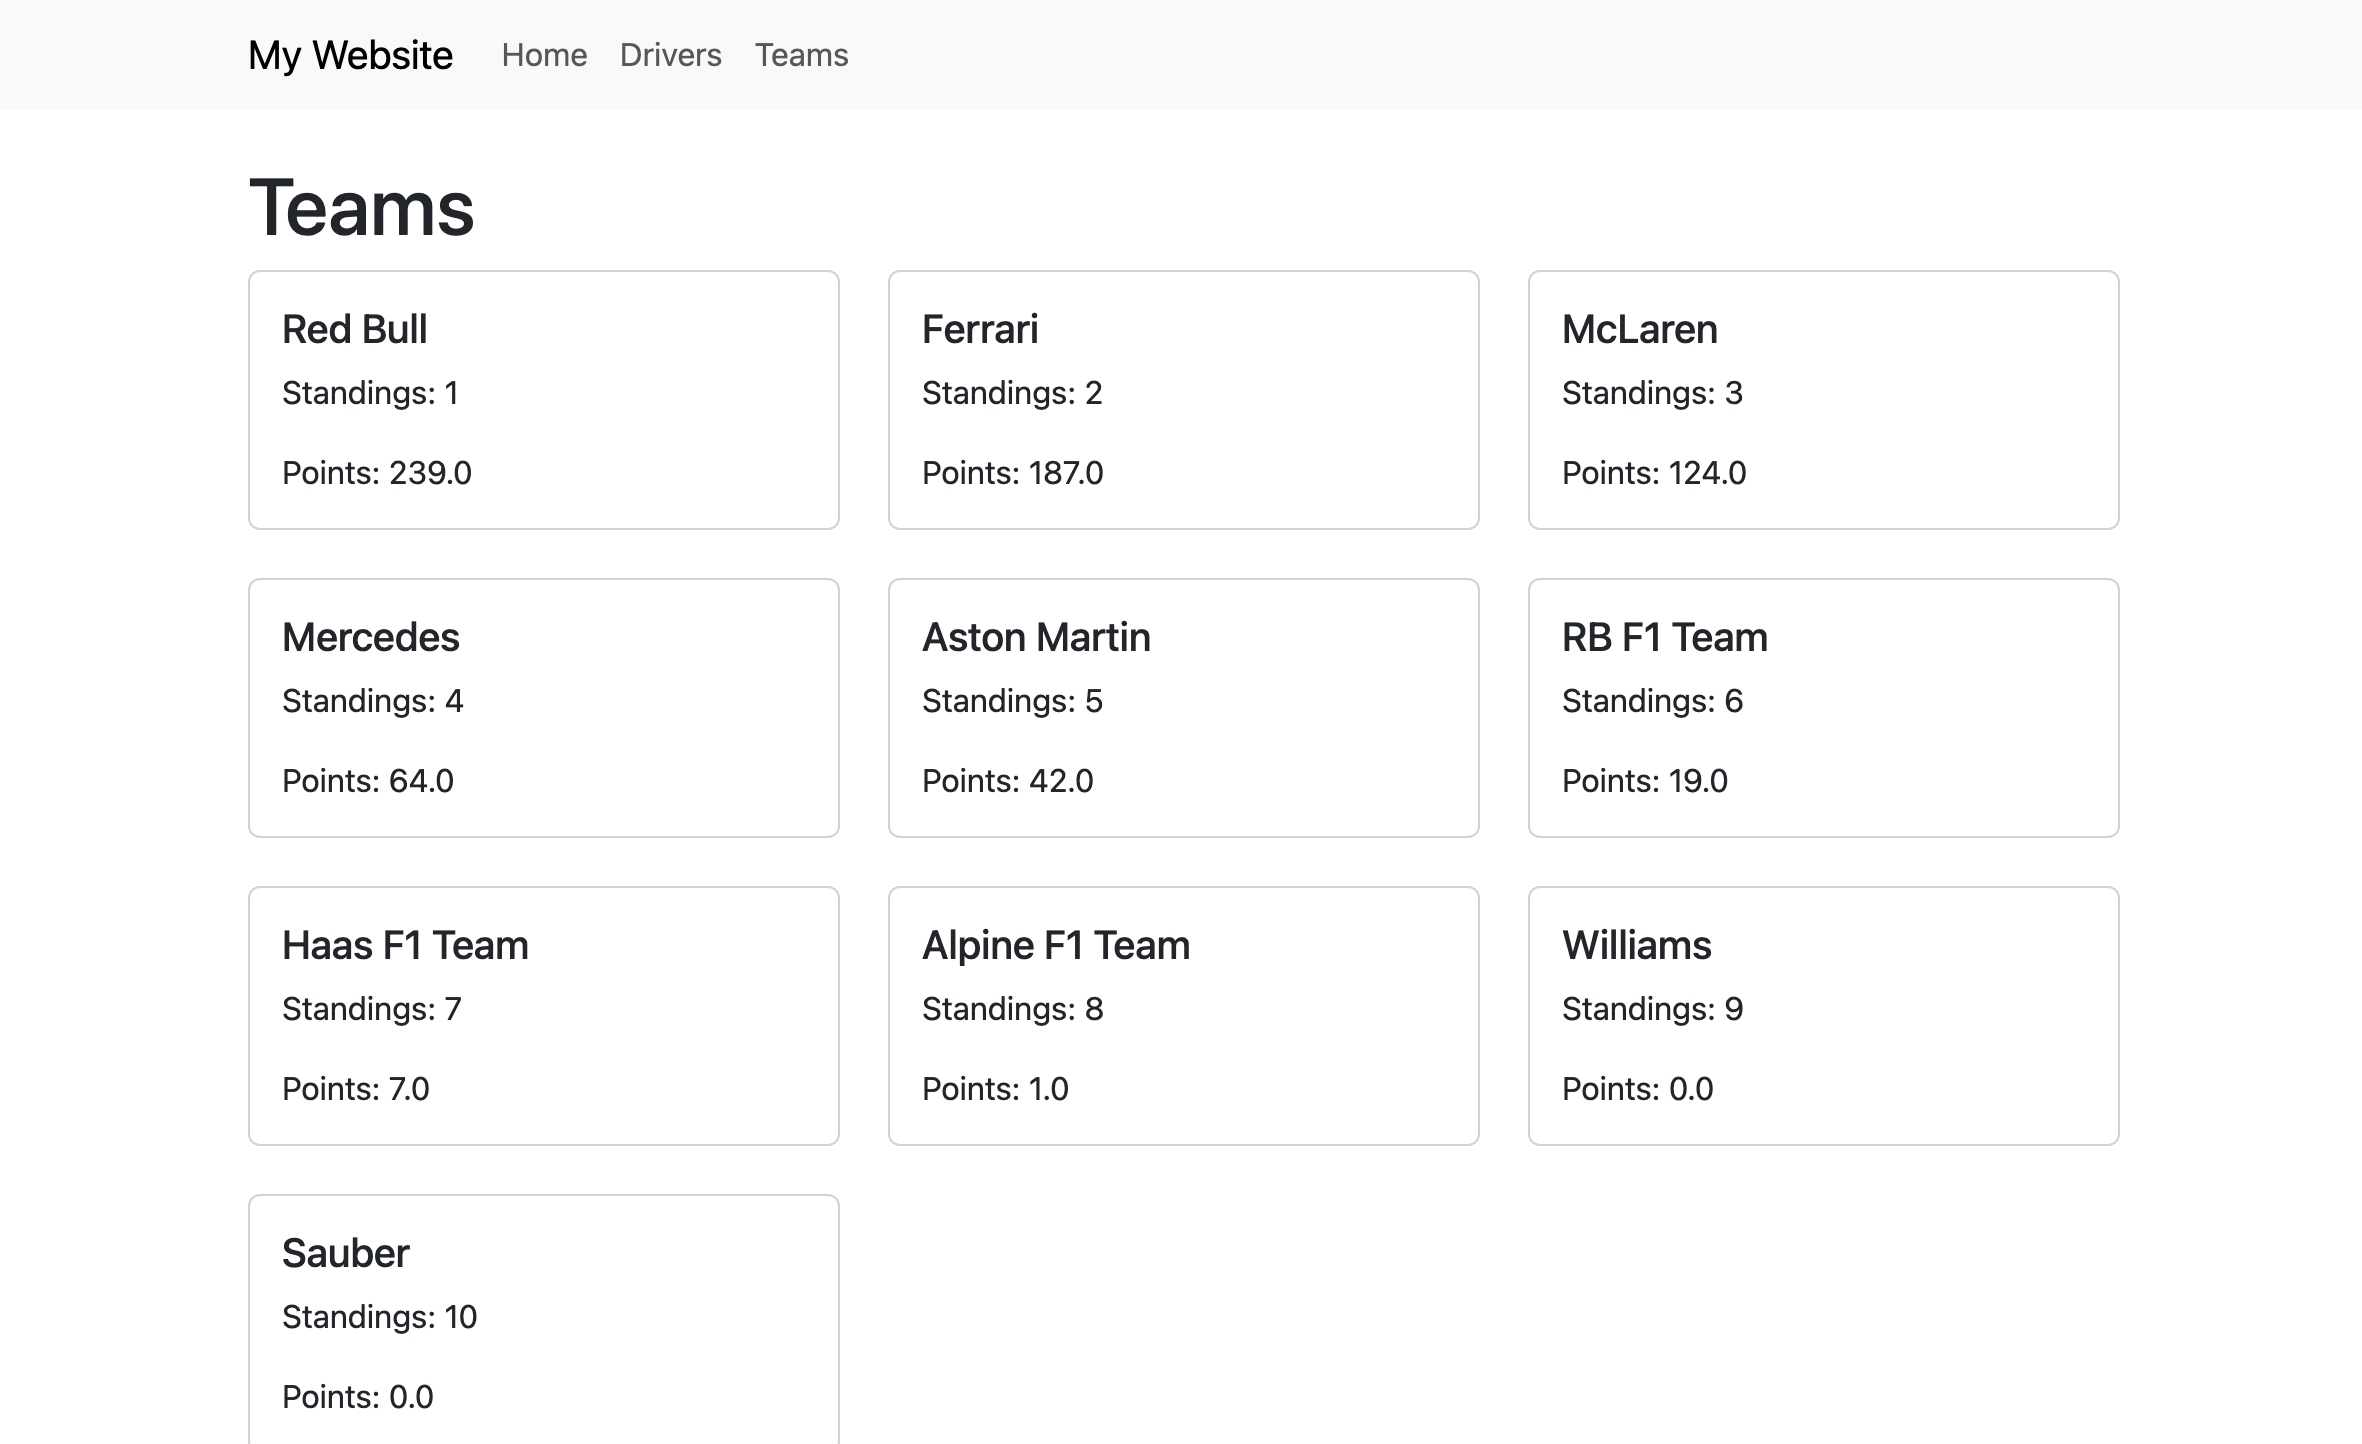Select 'Points: 19.0' text
2362x1444 pixels.
pos(1644,781)
